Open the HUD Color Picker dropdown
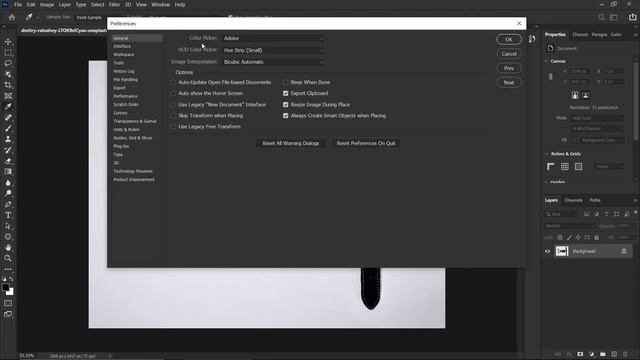Image resolution: width=640 pixels, height=360 pixels. [273, 50]
